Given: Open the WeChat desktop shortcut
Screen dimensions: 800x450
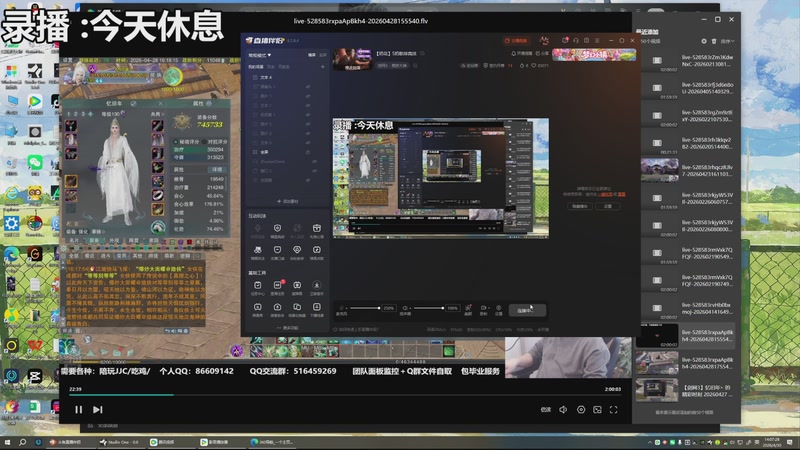Looking at the screenshot, I should [x=35, y=164].
